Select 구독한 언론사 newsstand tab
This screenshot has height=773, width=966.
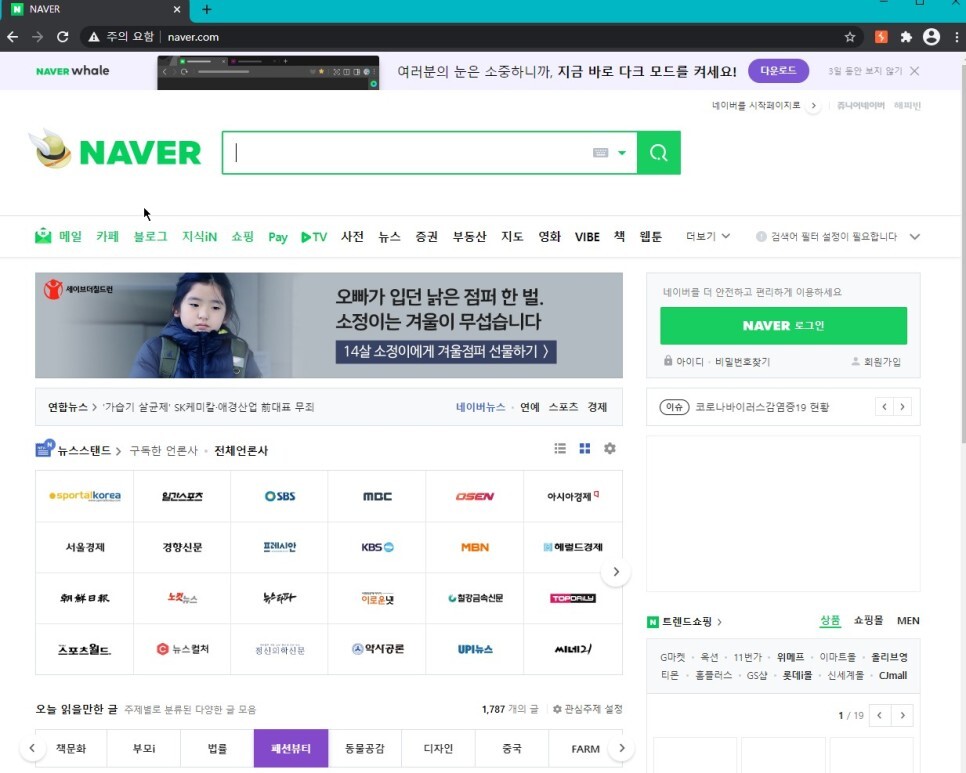tap(163, 450)
